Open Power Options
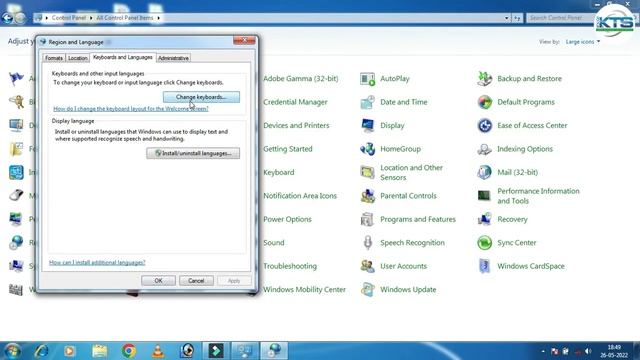Image resolution: width=640 pixels, height=360 pixels. (287, 219)
